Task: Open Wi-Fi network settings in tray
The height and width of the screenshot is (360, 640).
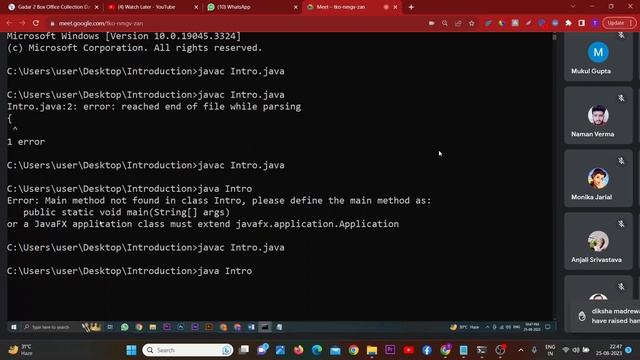Action: [x=566, y=350]
